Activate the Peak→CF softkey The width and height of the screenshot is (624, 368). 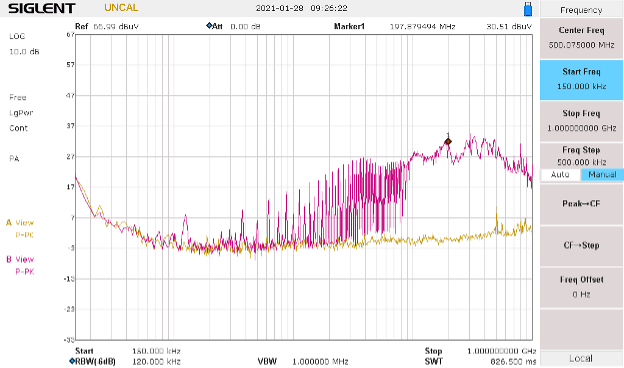[x=581, y=204]
